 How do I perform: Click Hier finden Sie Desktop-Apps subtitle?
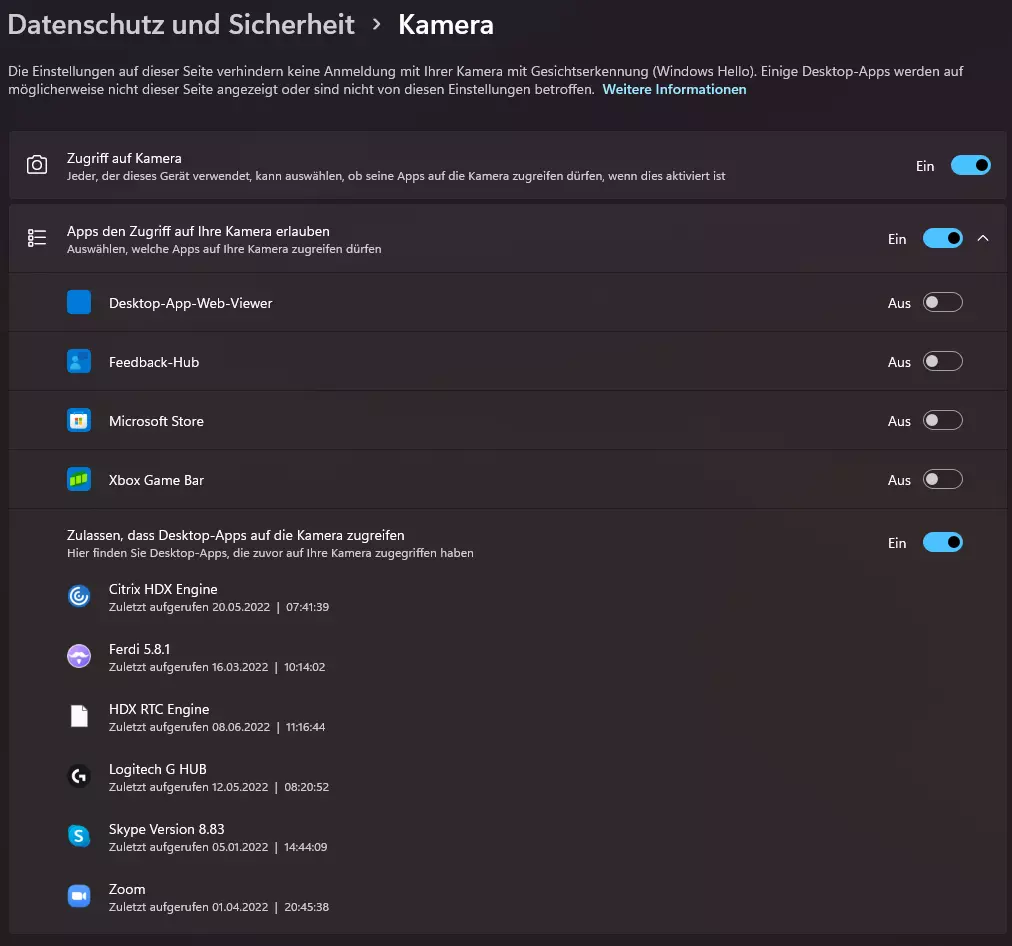tap(270, 553)
